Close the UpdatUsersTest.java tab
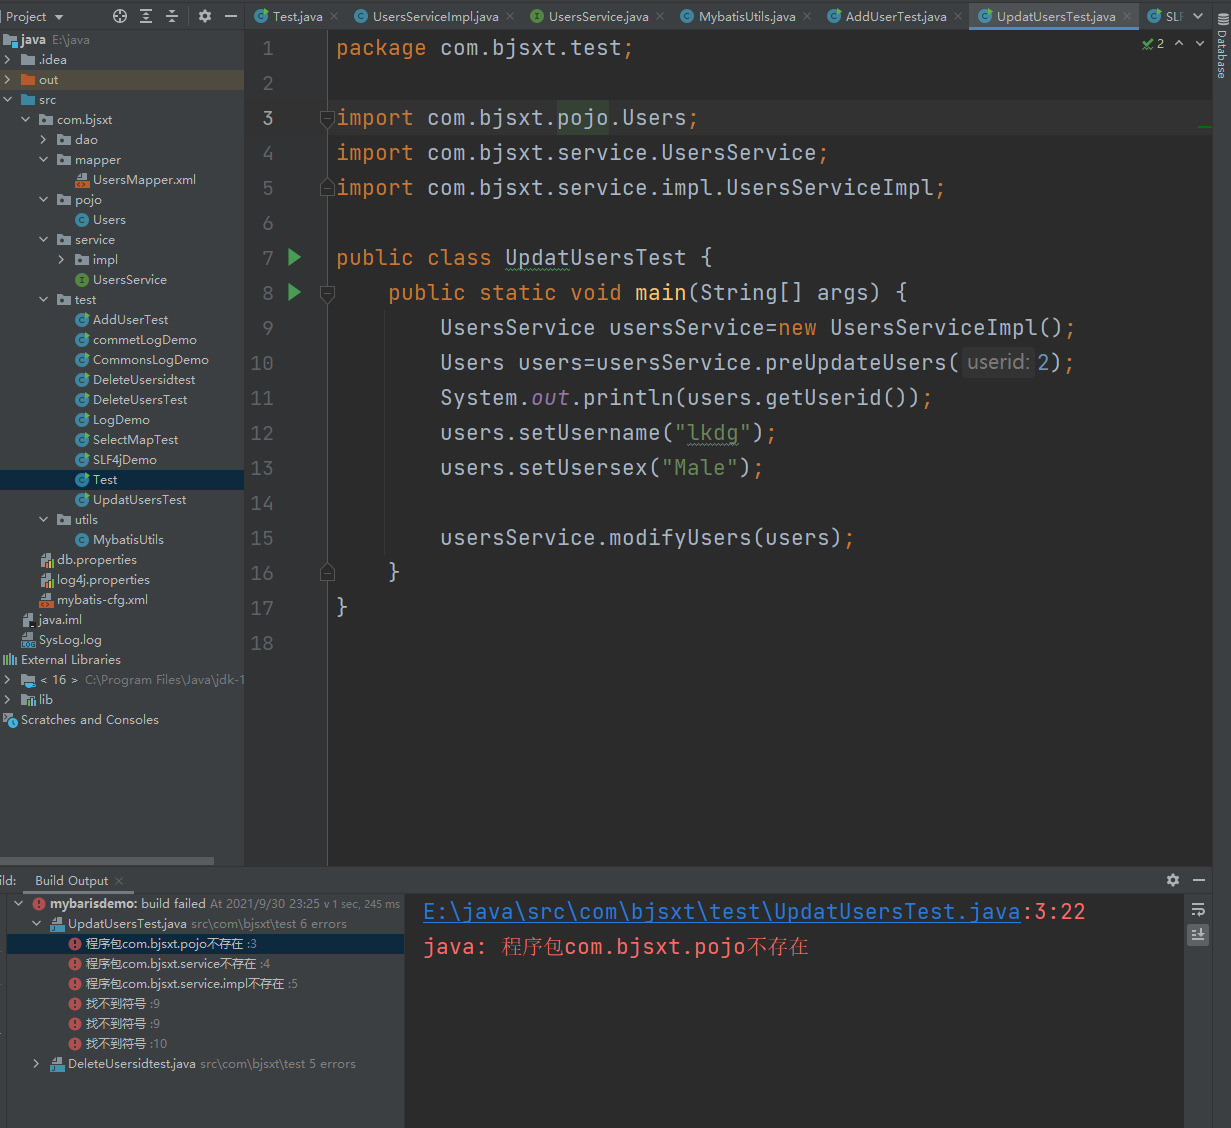The height and width of the screenshot is (1128, 1231). tap(1127, 16)
